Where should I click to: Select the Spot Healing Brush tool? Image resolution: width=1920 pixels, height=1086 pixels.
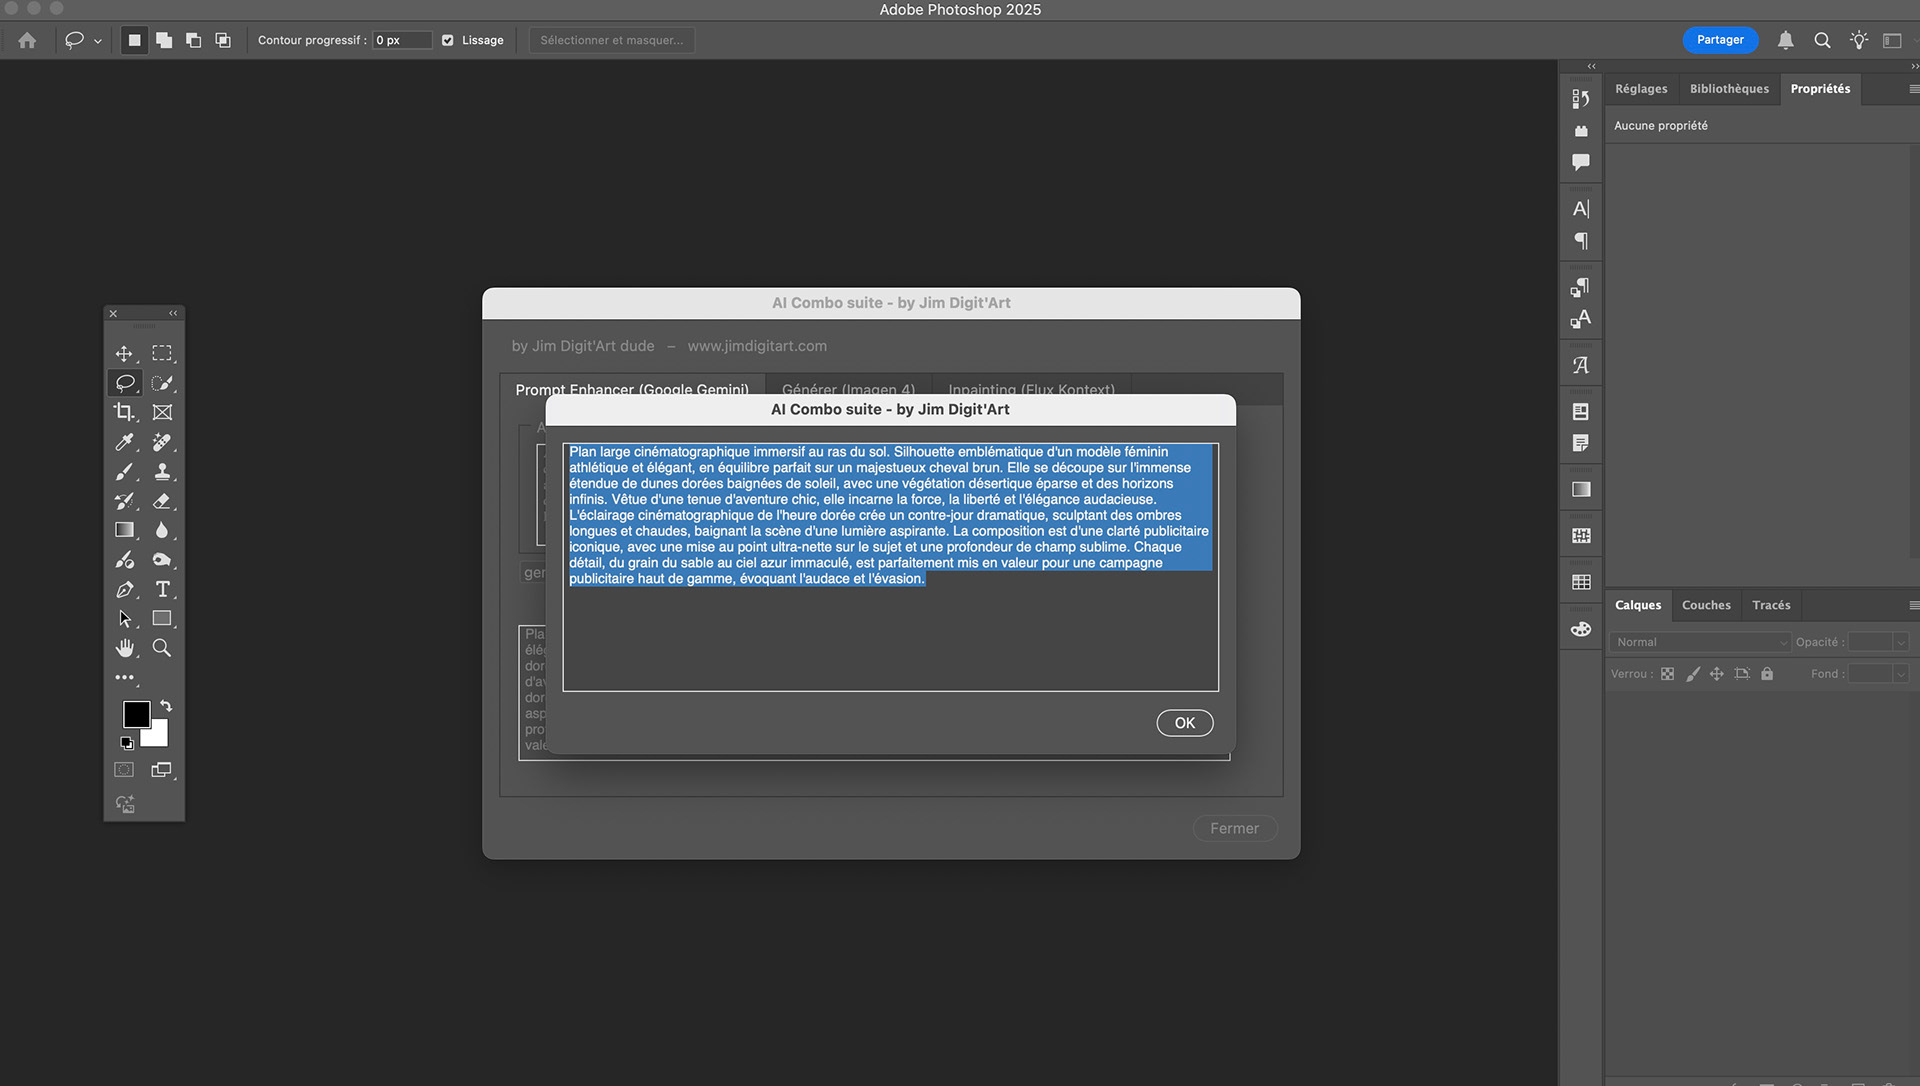(x=162, y=442)
